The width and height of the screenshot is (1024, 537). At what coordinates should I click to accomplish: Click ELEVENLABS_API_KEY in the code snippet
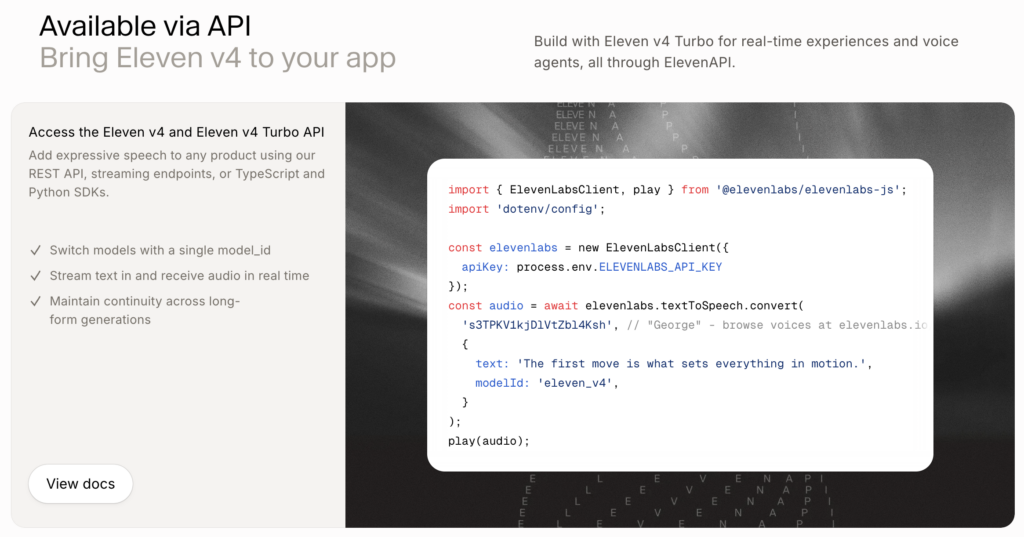pyautogui.click(x=660, y=267)
